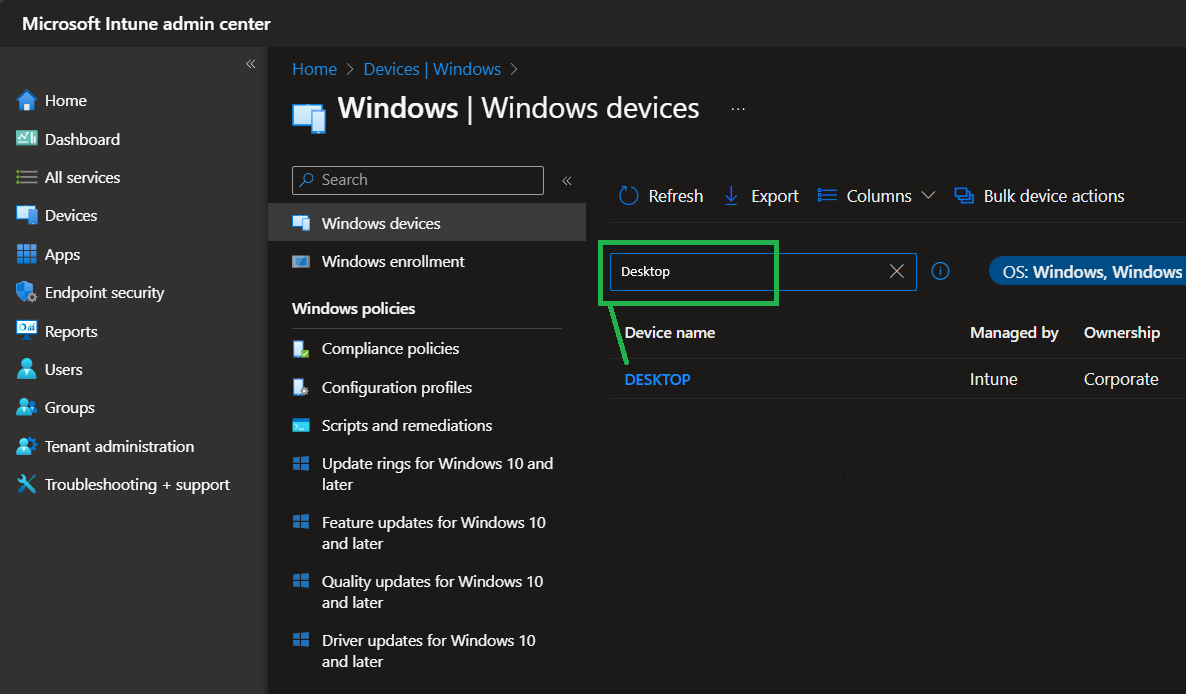The width and height of the screenshot is (1186, 694).
Task: Click the OS: Windows filter pill
Action: (1090, 271)
